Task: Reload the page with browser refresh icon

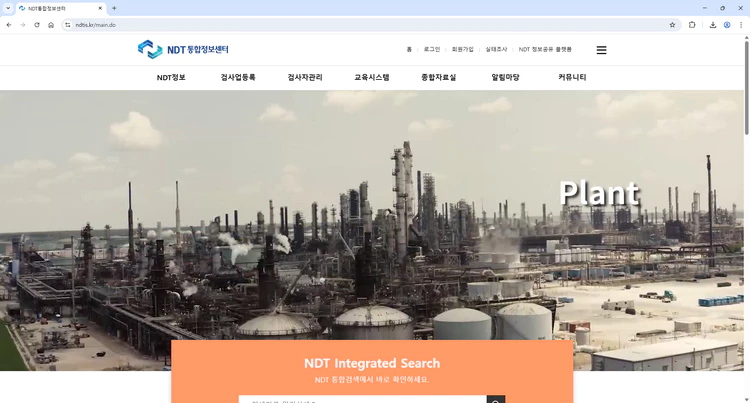Action: coord(37,25)
